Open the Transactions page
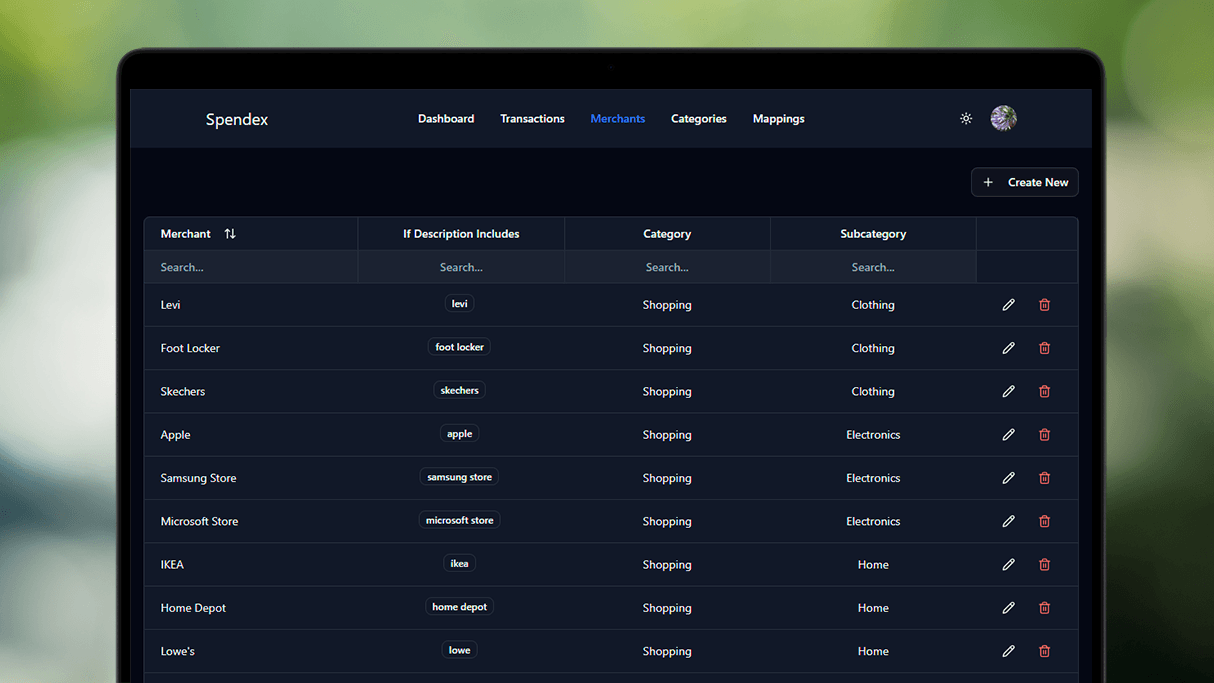Viewport: 1214px width, 683px height. pyautogui.click(x=532, y=119)
